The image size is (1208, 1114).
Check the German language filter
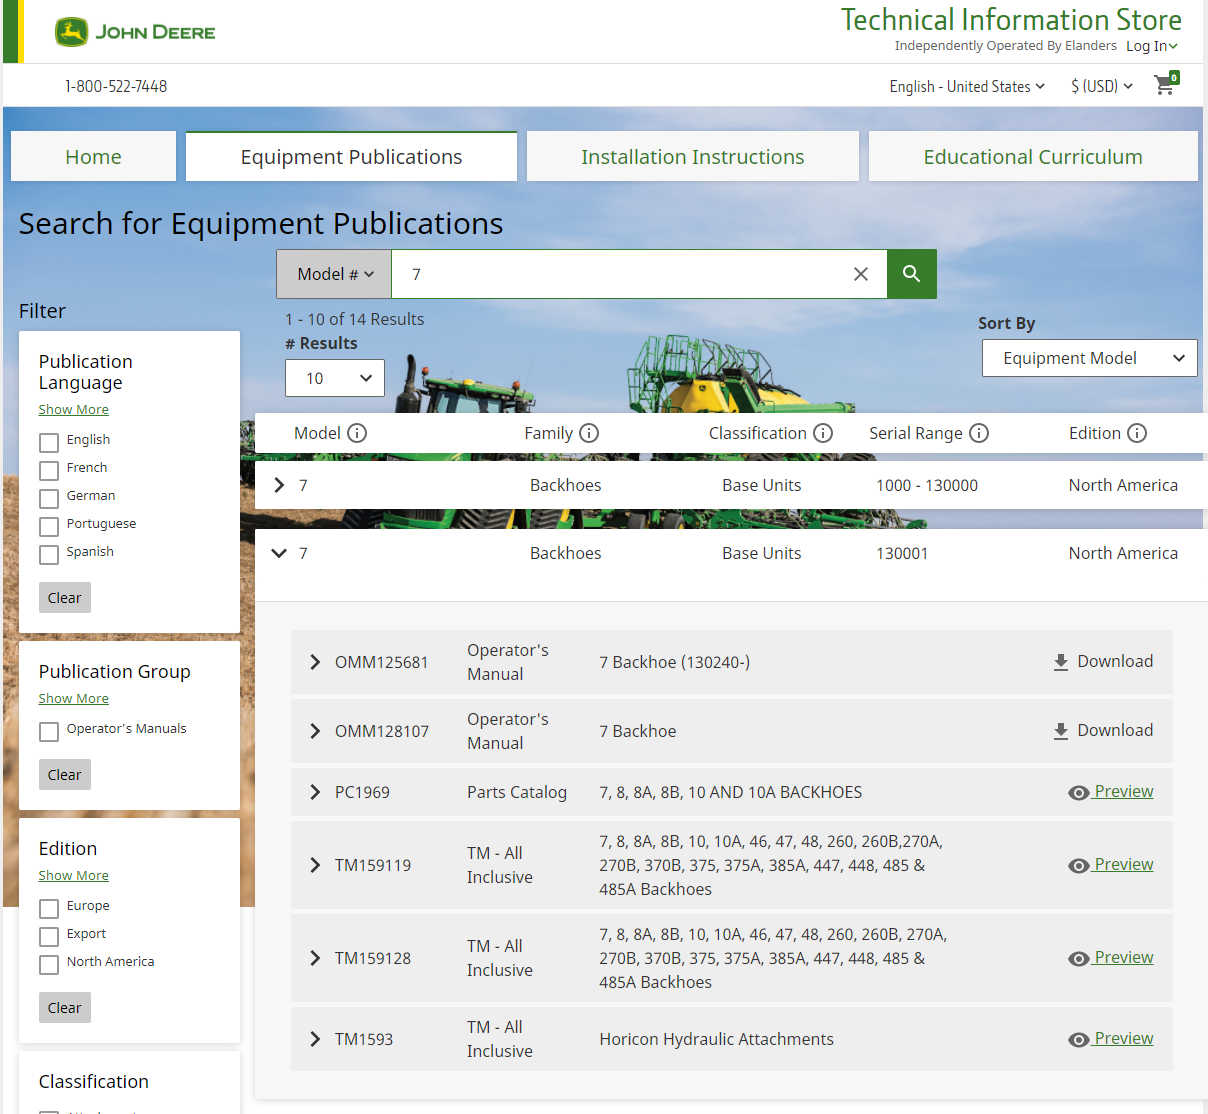coord(49,499)
